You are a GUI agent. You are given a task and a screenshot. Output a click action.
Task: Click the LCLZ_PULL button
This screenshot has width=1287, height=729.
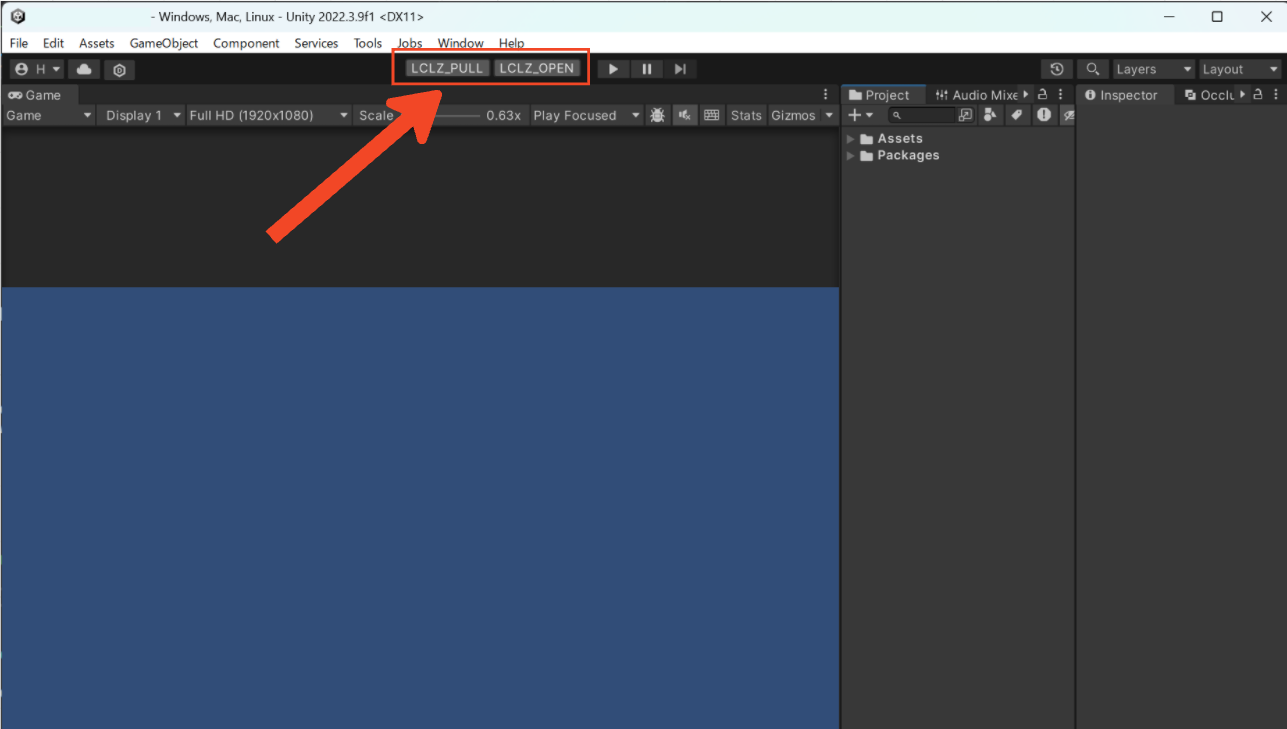pos(447,69)
